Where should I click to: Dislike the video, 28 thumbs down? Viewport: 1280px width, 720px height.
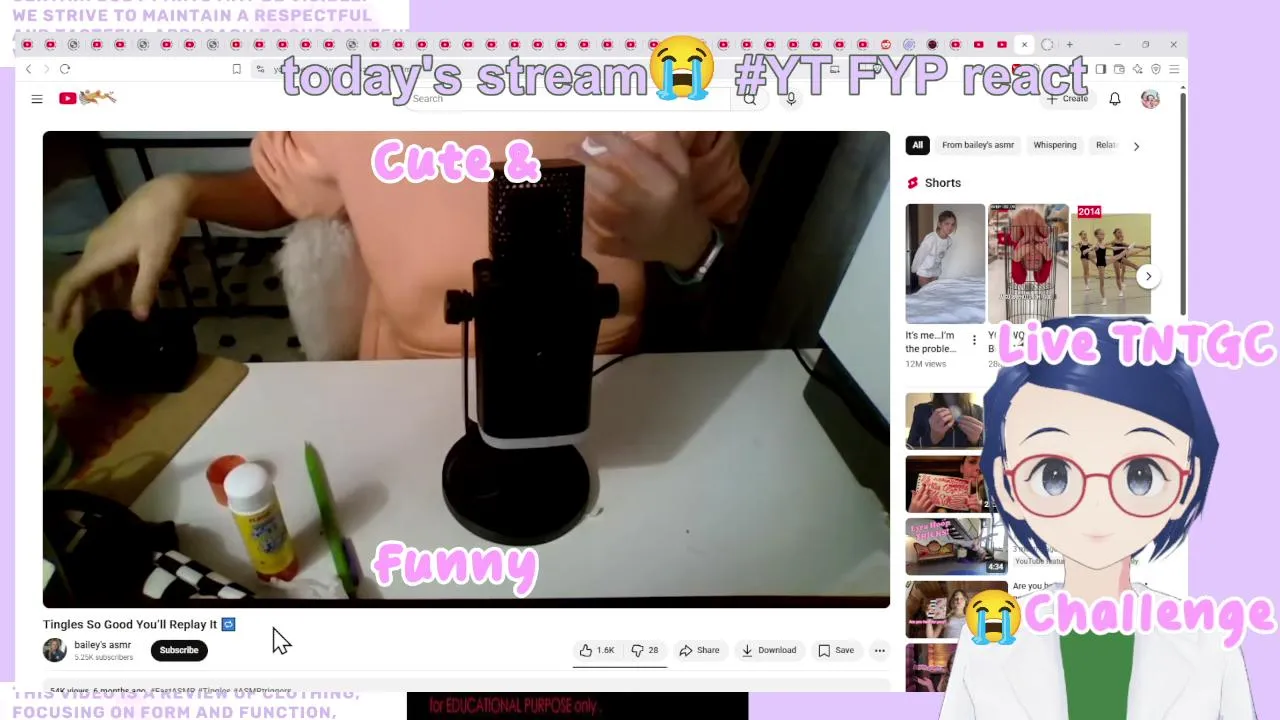point(645,650)
